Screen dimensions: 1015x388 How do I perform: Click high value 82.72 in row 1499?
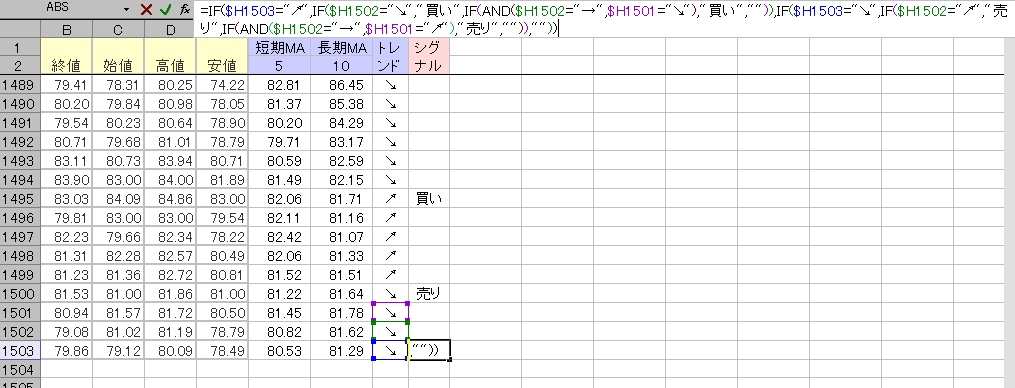[x=170, y=275]
